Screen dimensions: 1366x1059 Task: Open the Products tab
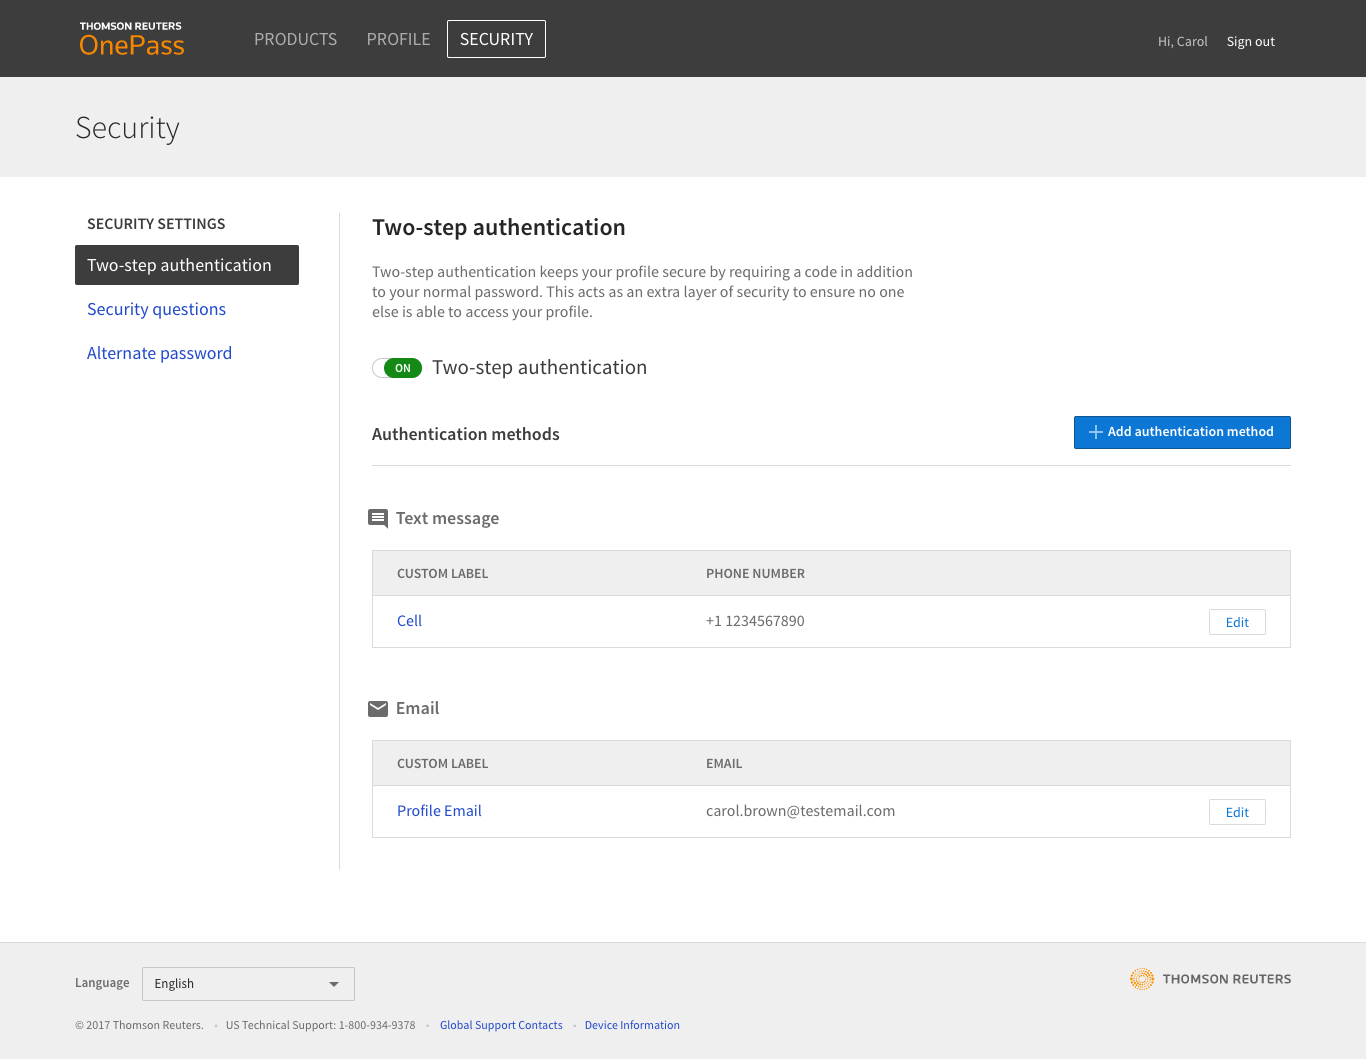295,39
